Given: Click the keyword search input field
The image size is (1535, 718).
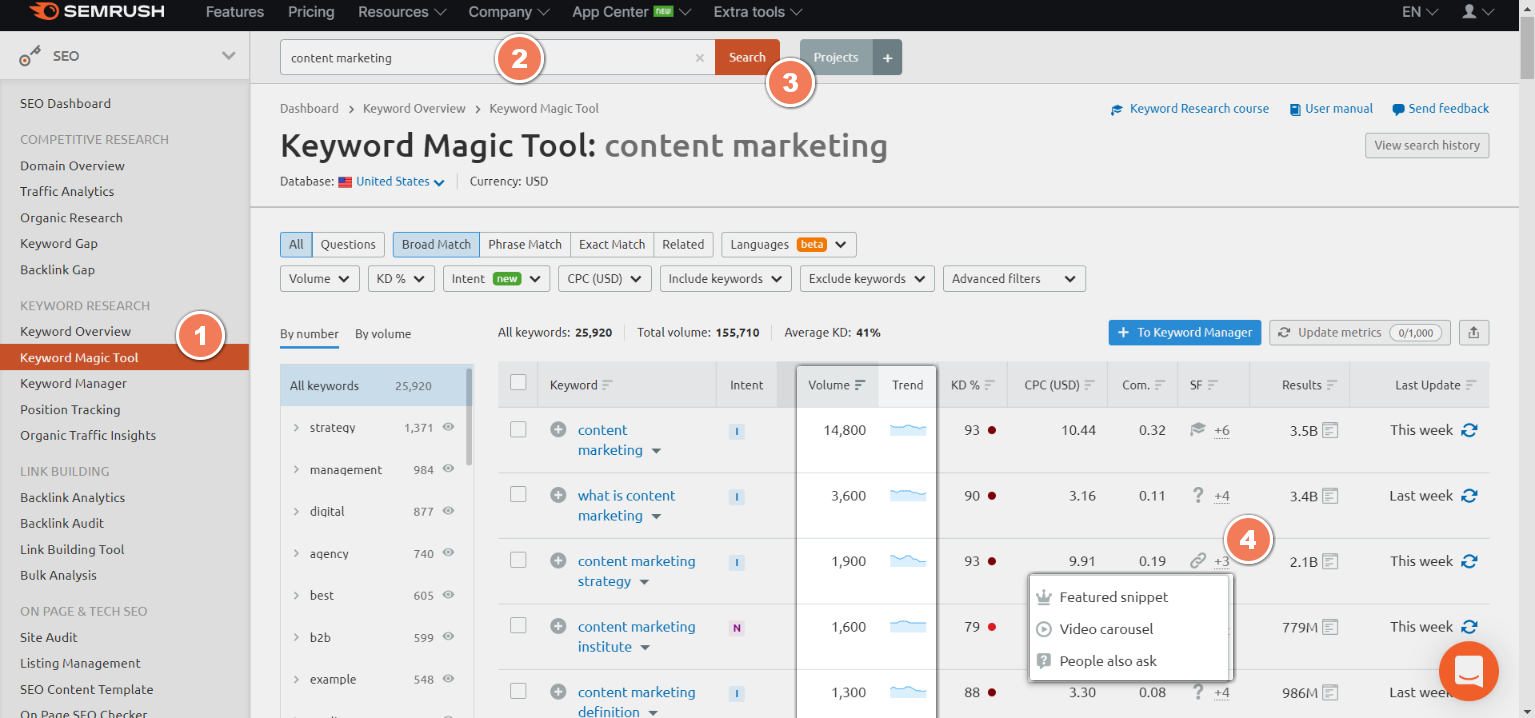Looking at the screenshot, I should click(x=497, y=58).
